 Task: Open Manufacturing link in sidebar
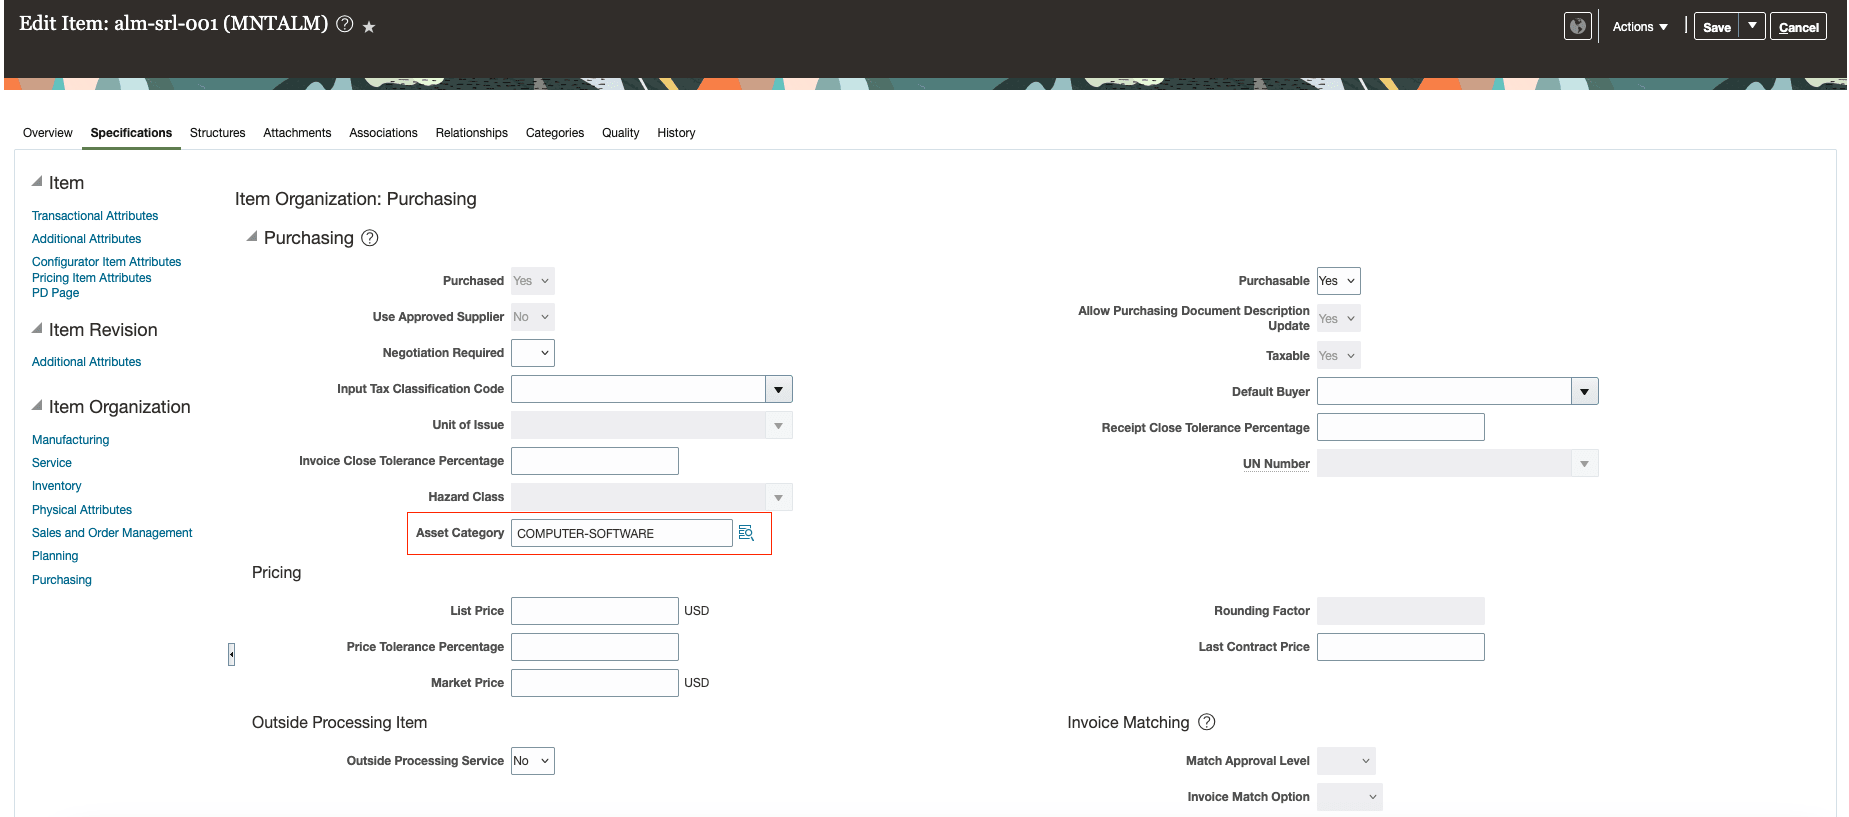tap(70, 440)
